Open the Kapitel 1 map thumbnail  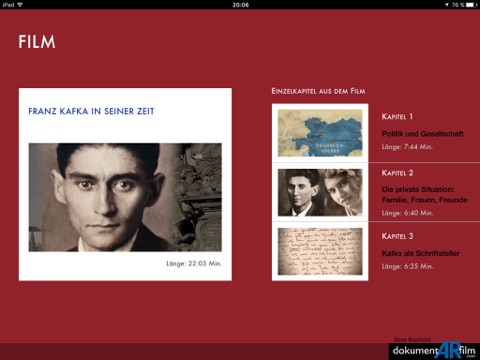point(320,133)
